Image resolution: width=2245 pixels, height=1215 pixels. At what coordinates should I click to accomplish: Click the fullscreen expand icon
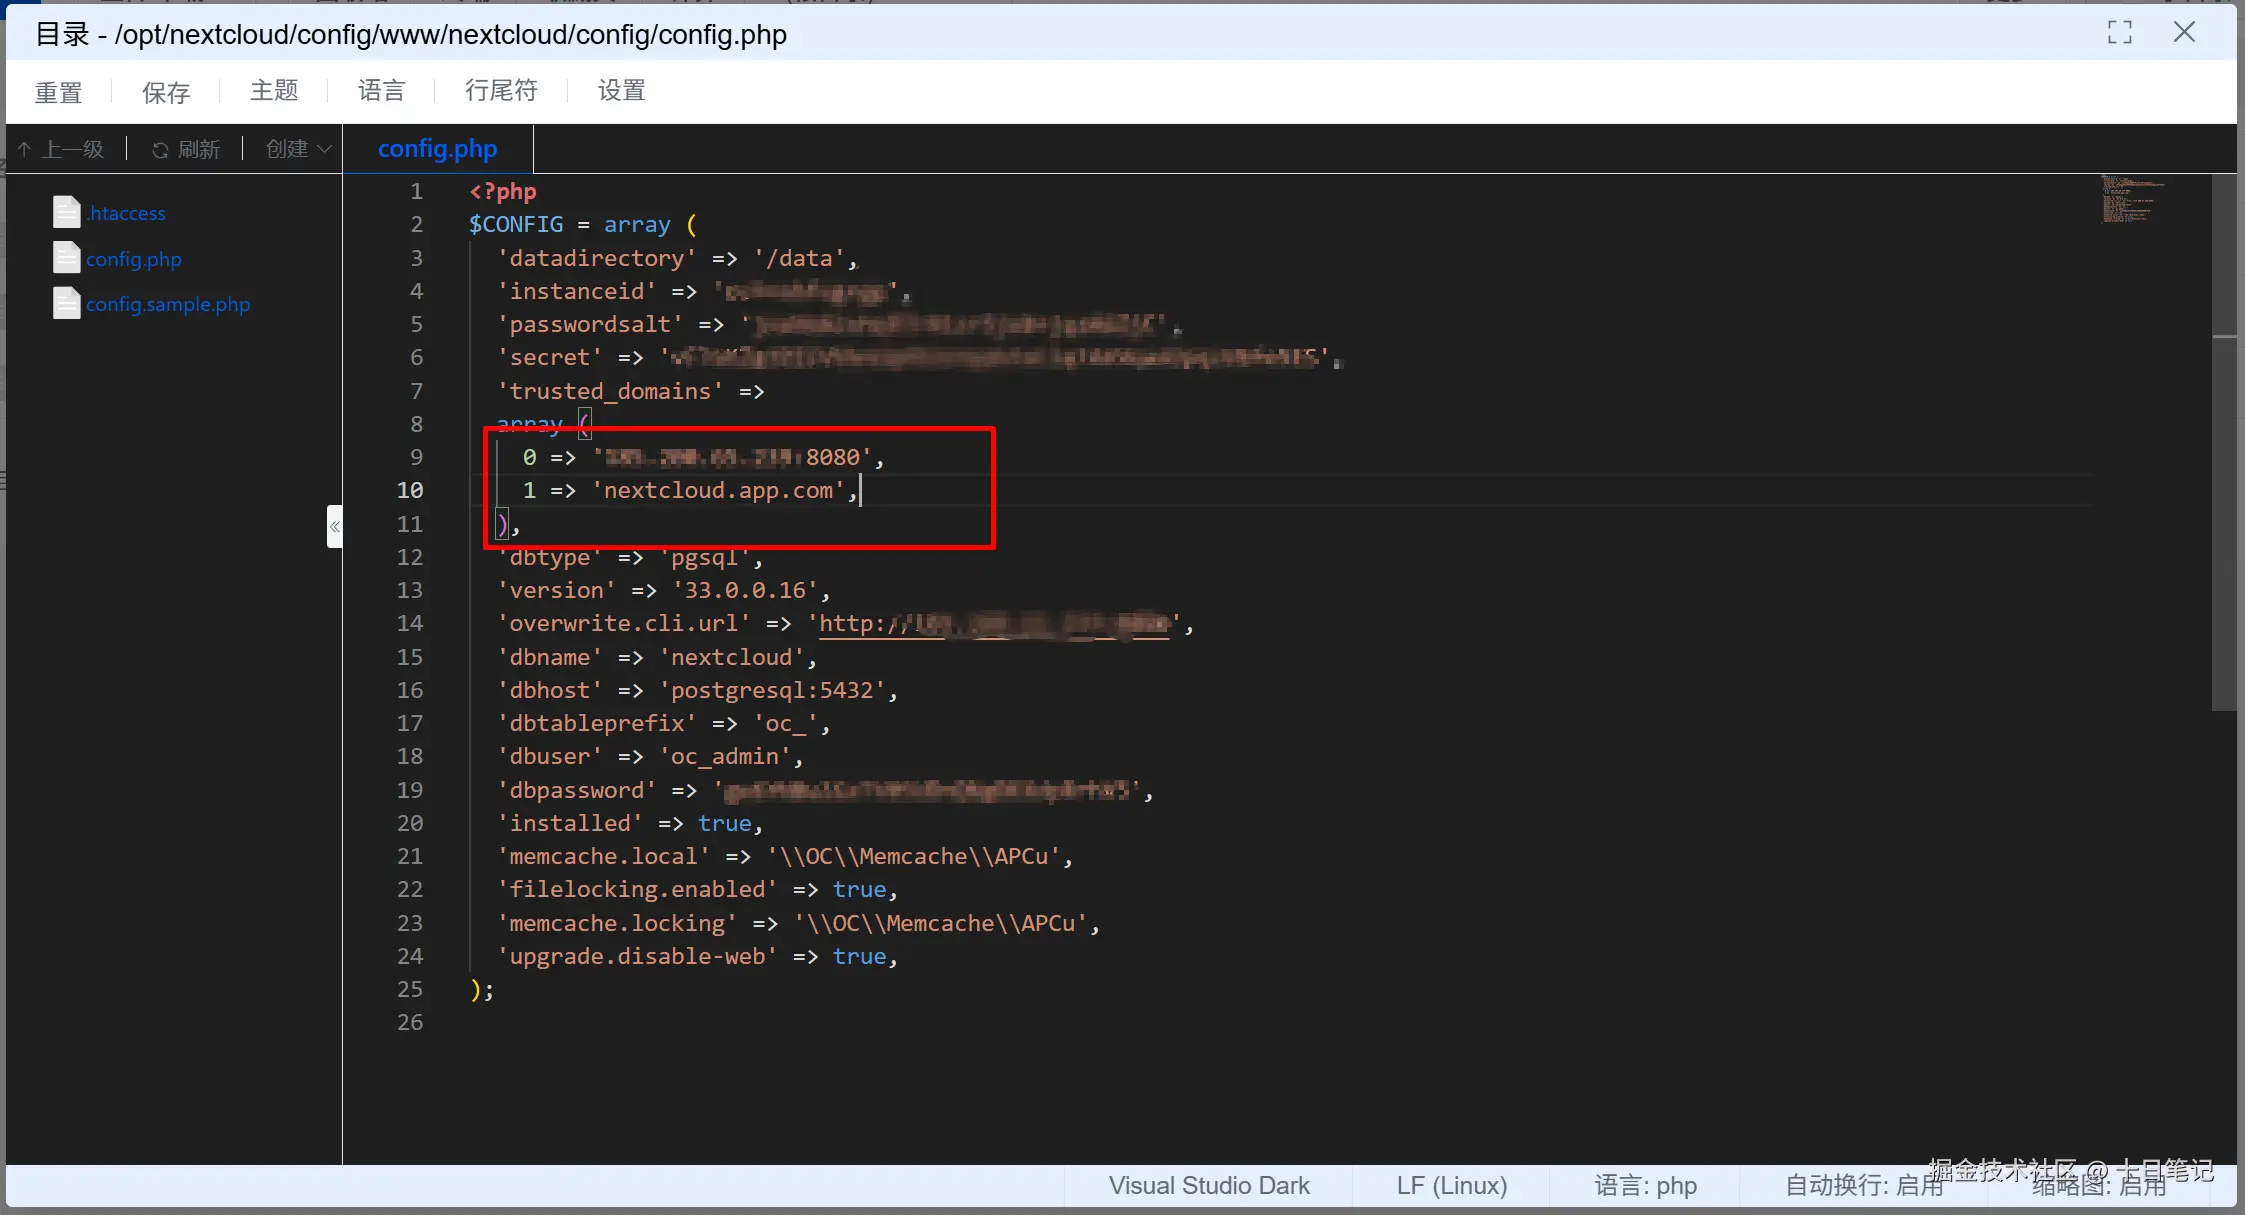[2119, 33]
